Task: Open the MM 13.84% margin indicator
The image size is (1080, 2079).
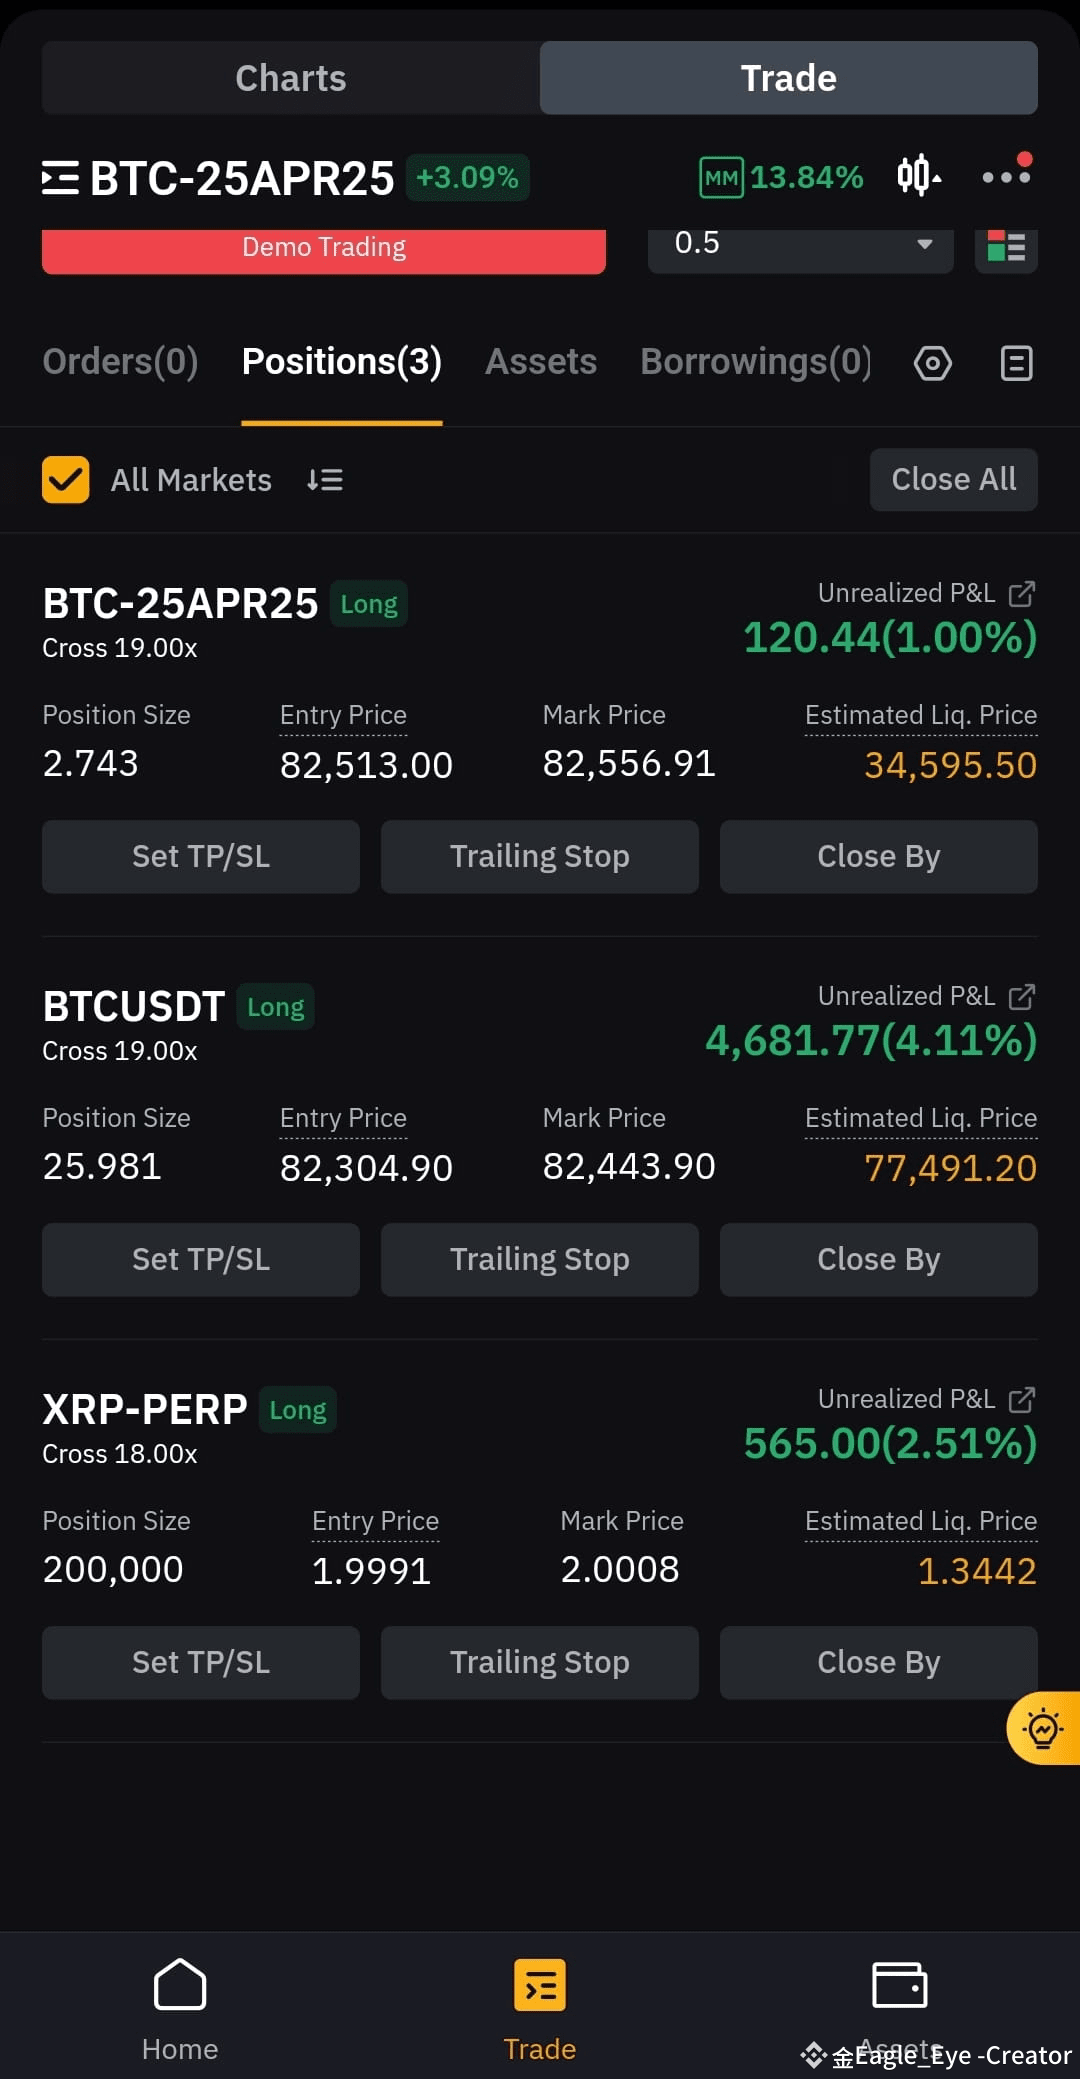Action: (781, 177)
